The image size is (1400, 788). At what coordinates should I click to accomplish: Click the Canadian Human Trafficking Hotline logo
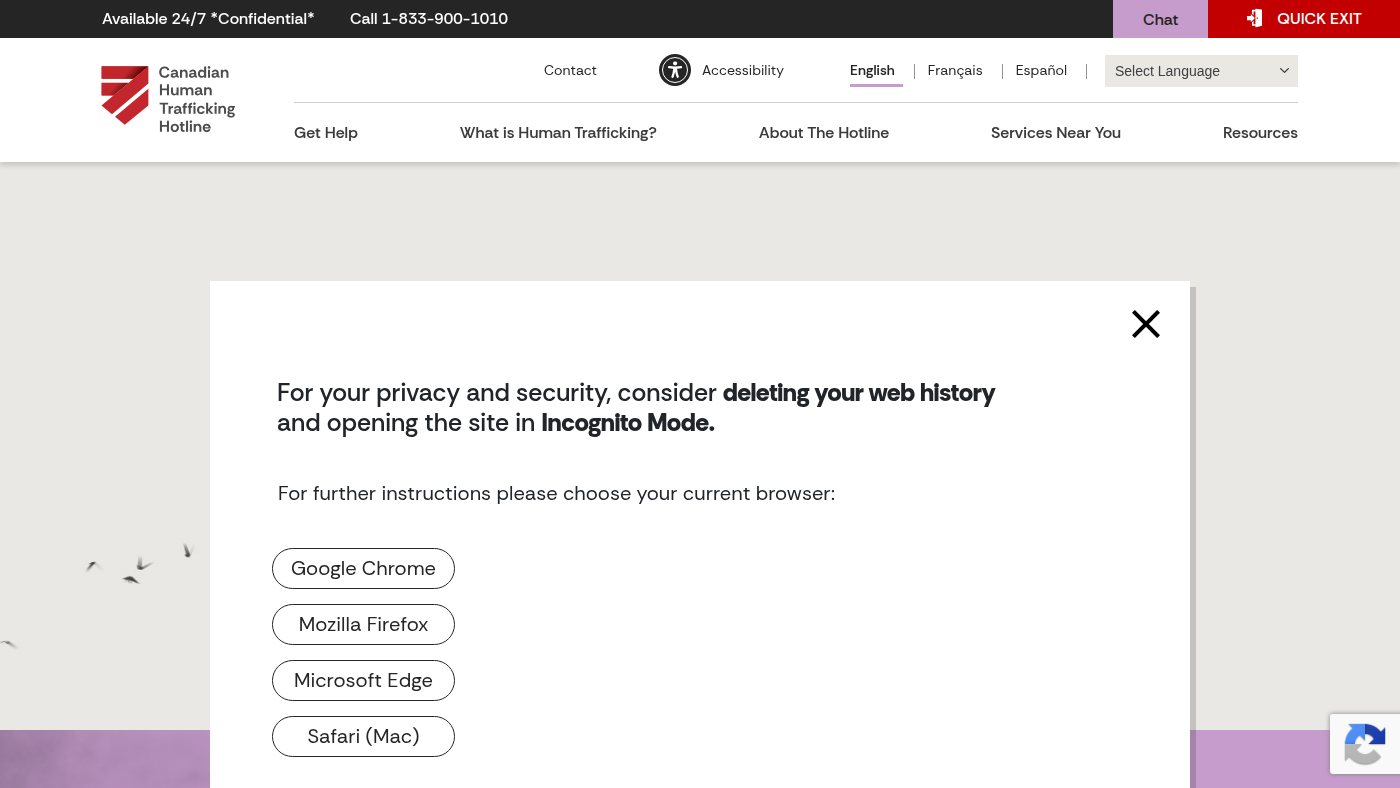coord(168,99)
